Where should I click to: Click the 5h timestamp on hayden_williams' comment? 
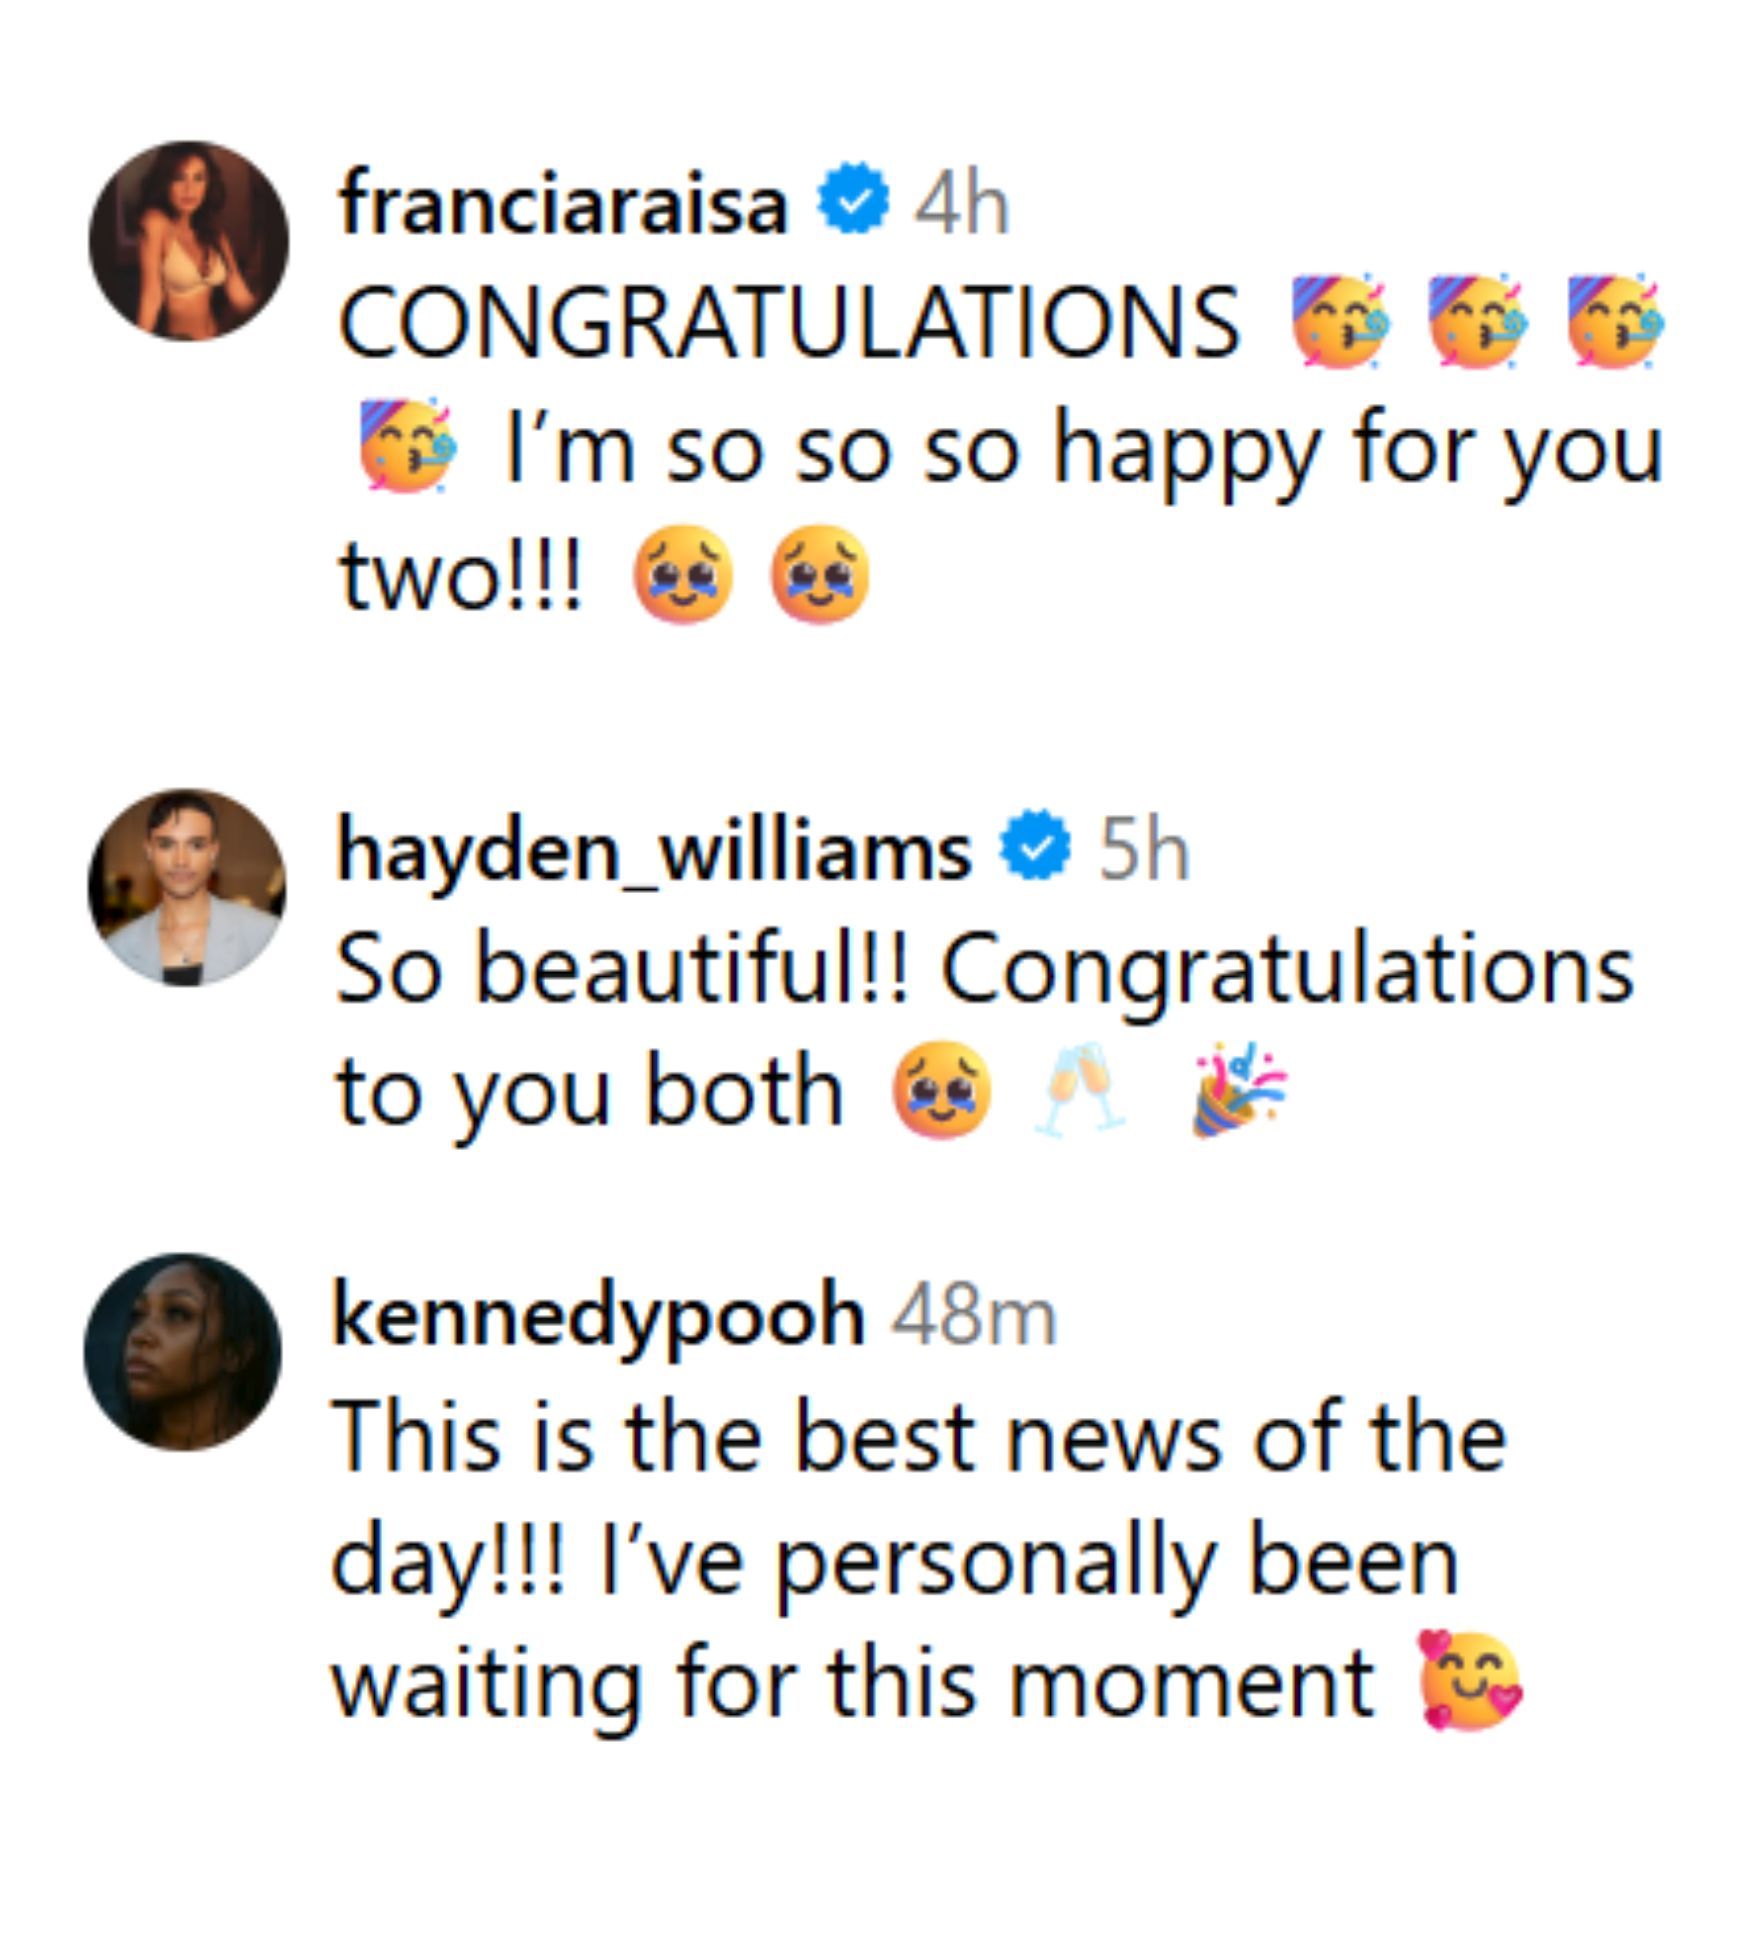pyautogui.click(x=1144, y=851)
